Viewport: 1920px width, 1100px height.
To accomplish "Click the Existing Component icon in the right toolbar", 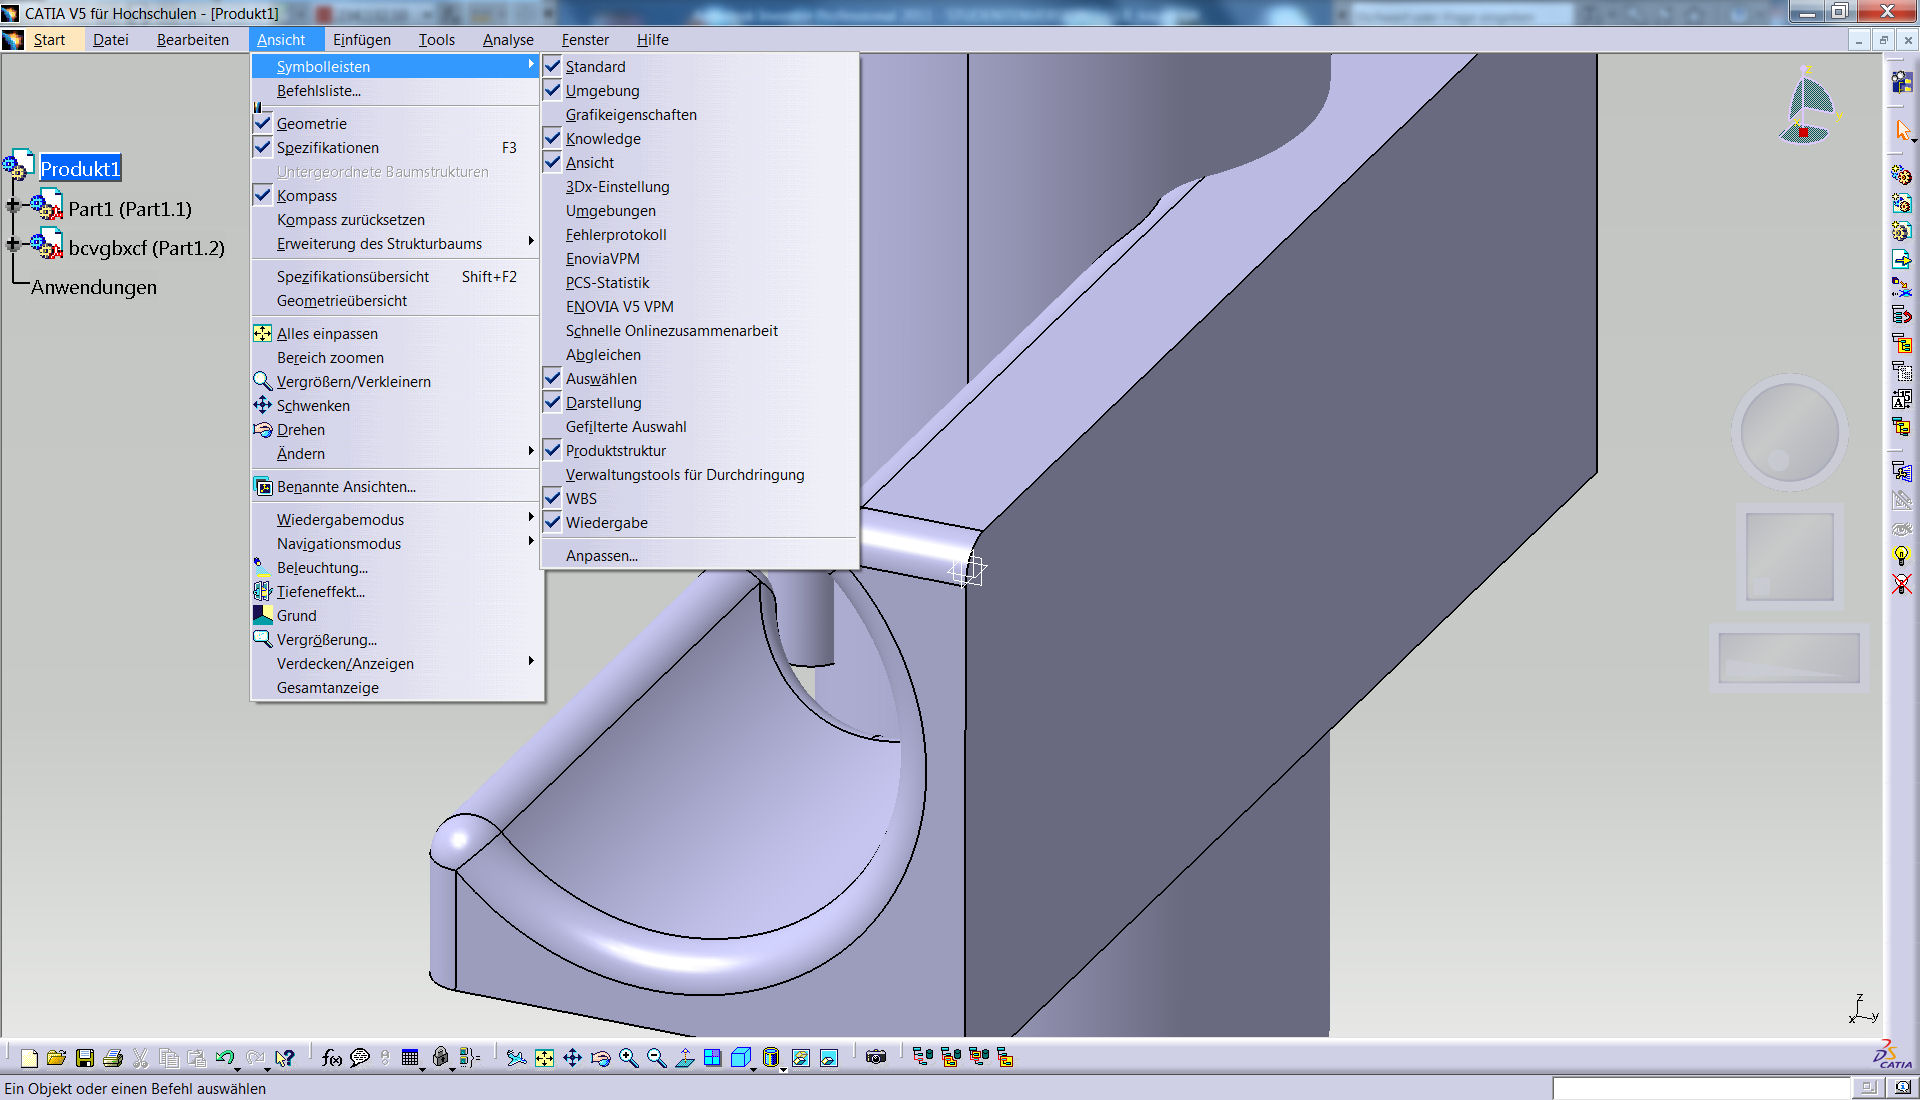I will (1901, 260).
